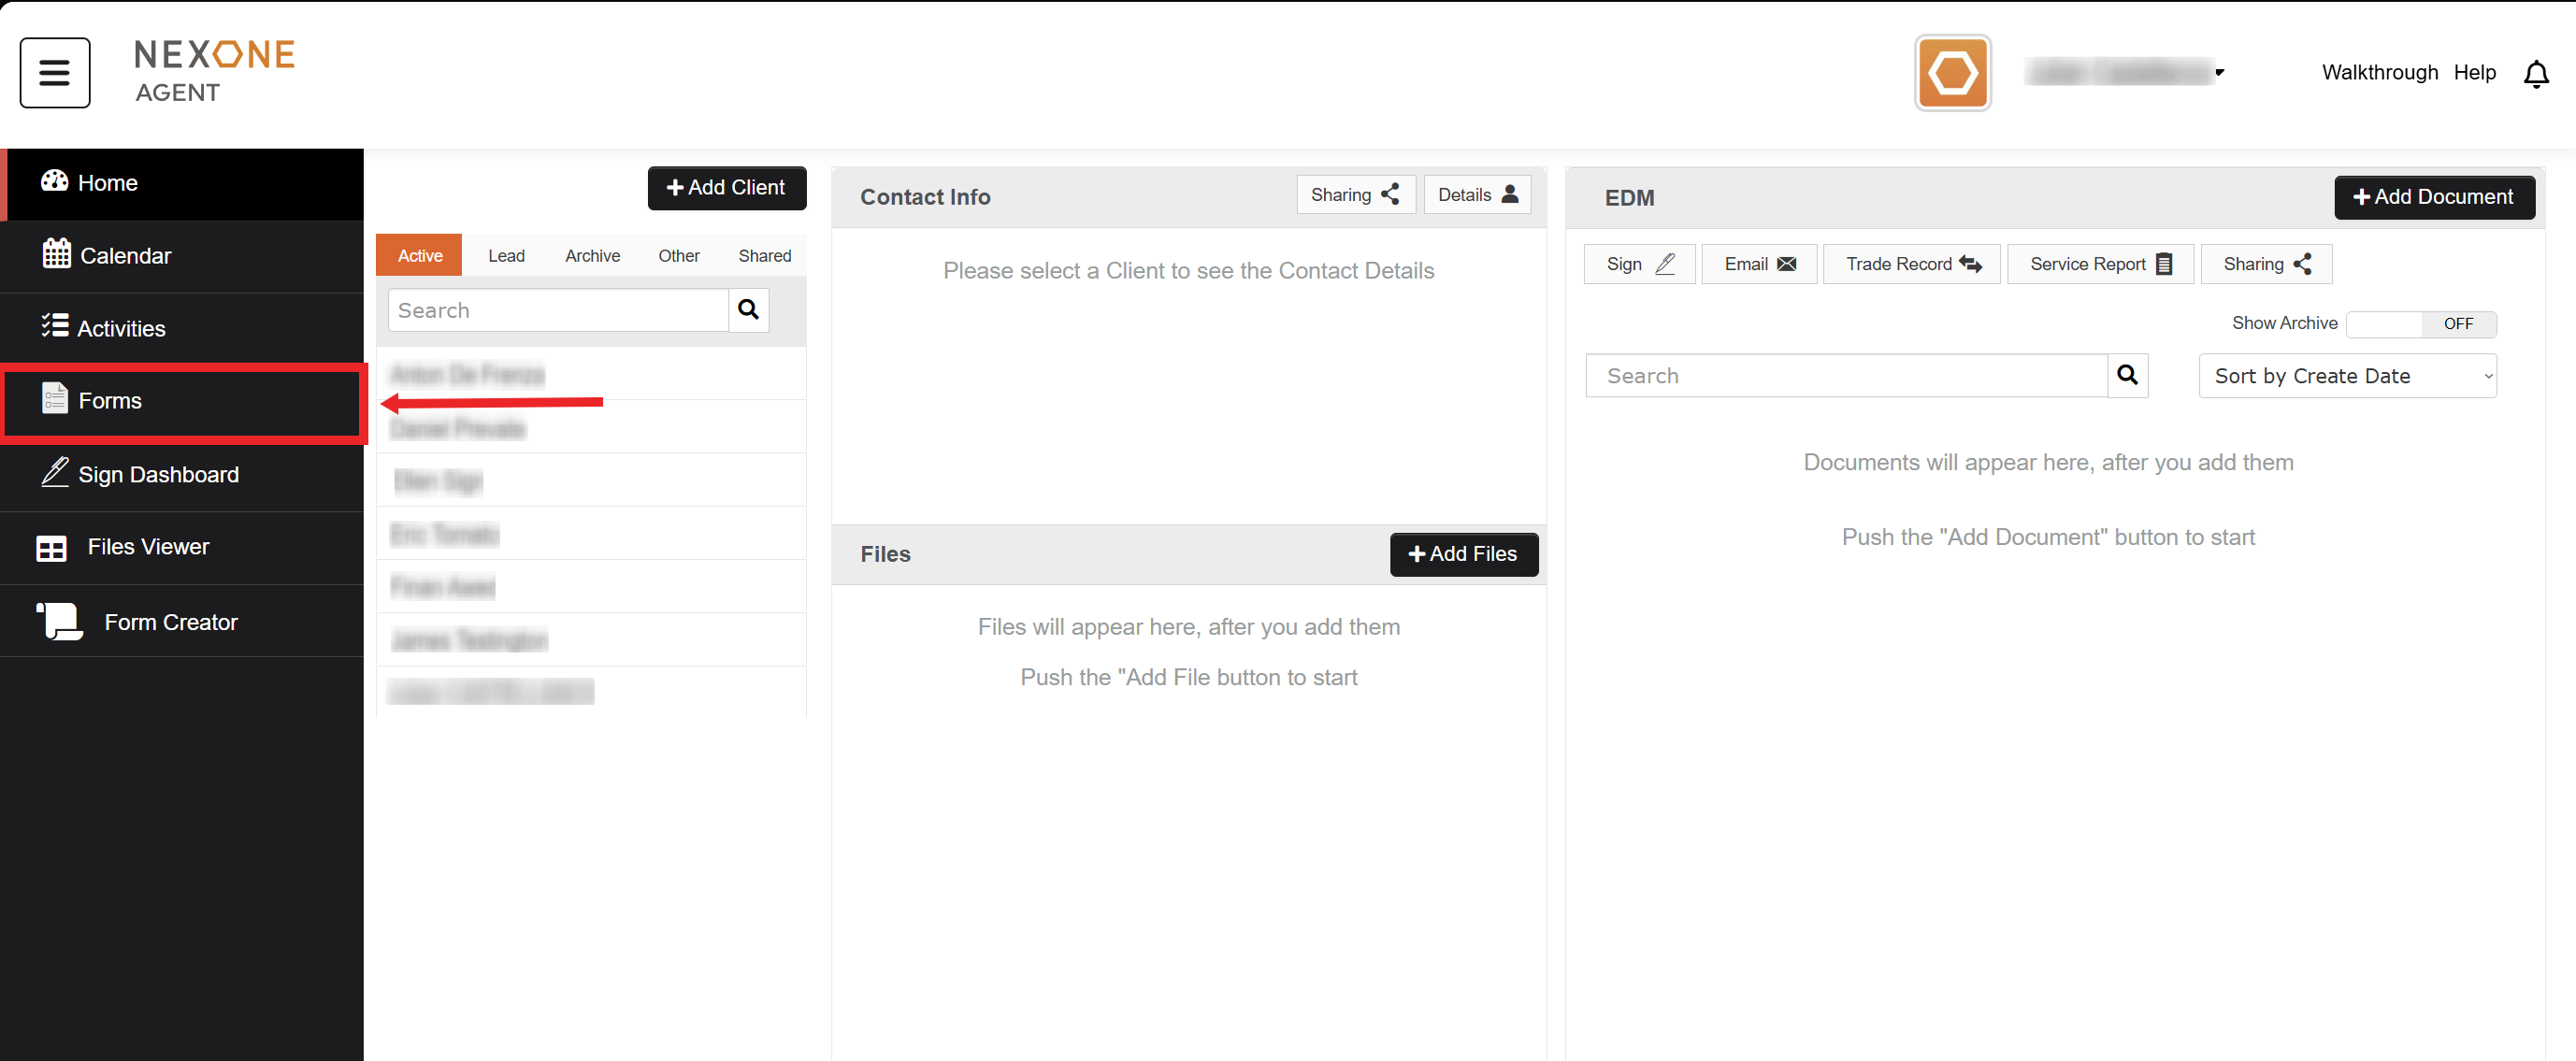Open the hamburger menu icon
The image size is (2576, 1061).
tap(54, 72)
